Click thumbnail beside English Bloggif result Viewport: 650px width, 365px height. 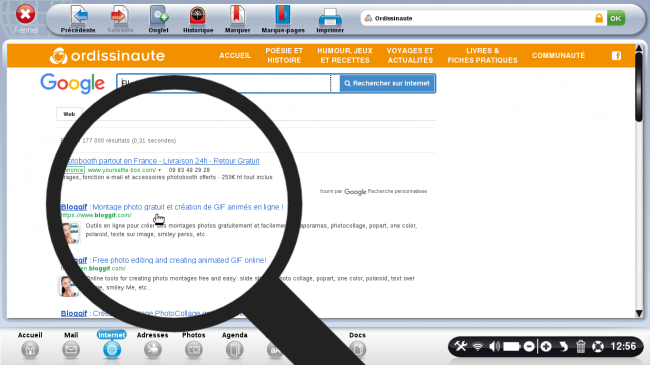point(69,286)
